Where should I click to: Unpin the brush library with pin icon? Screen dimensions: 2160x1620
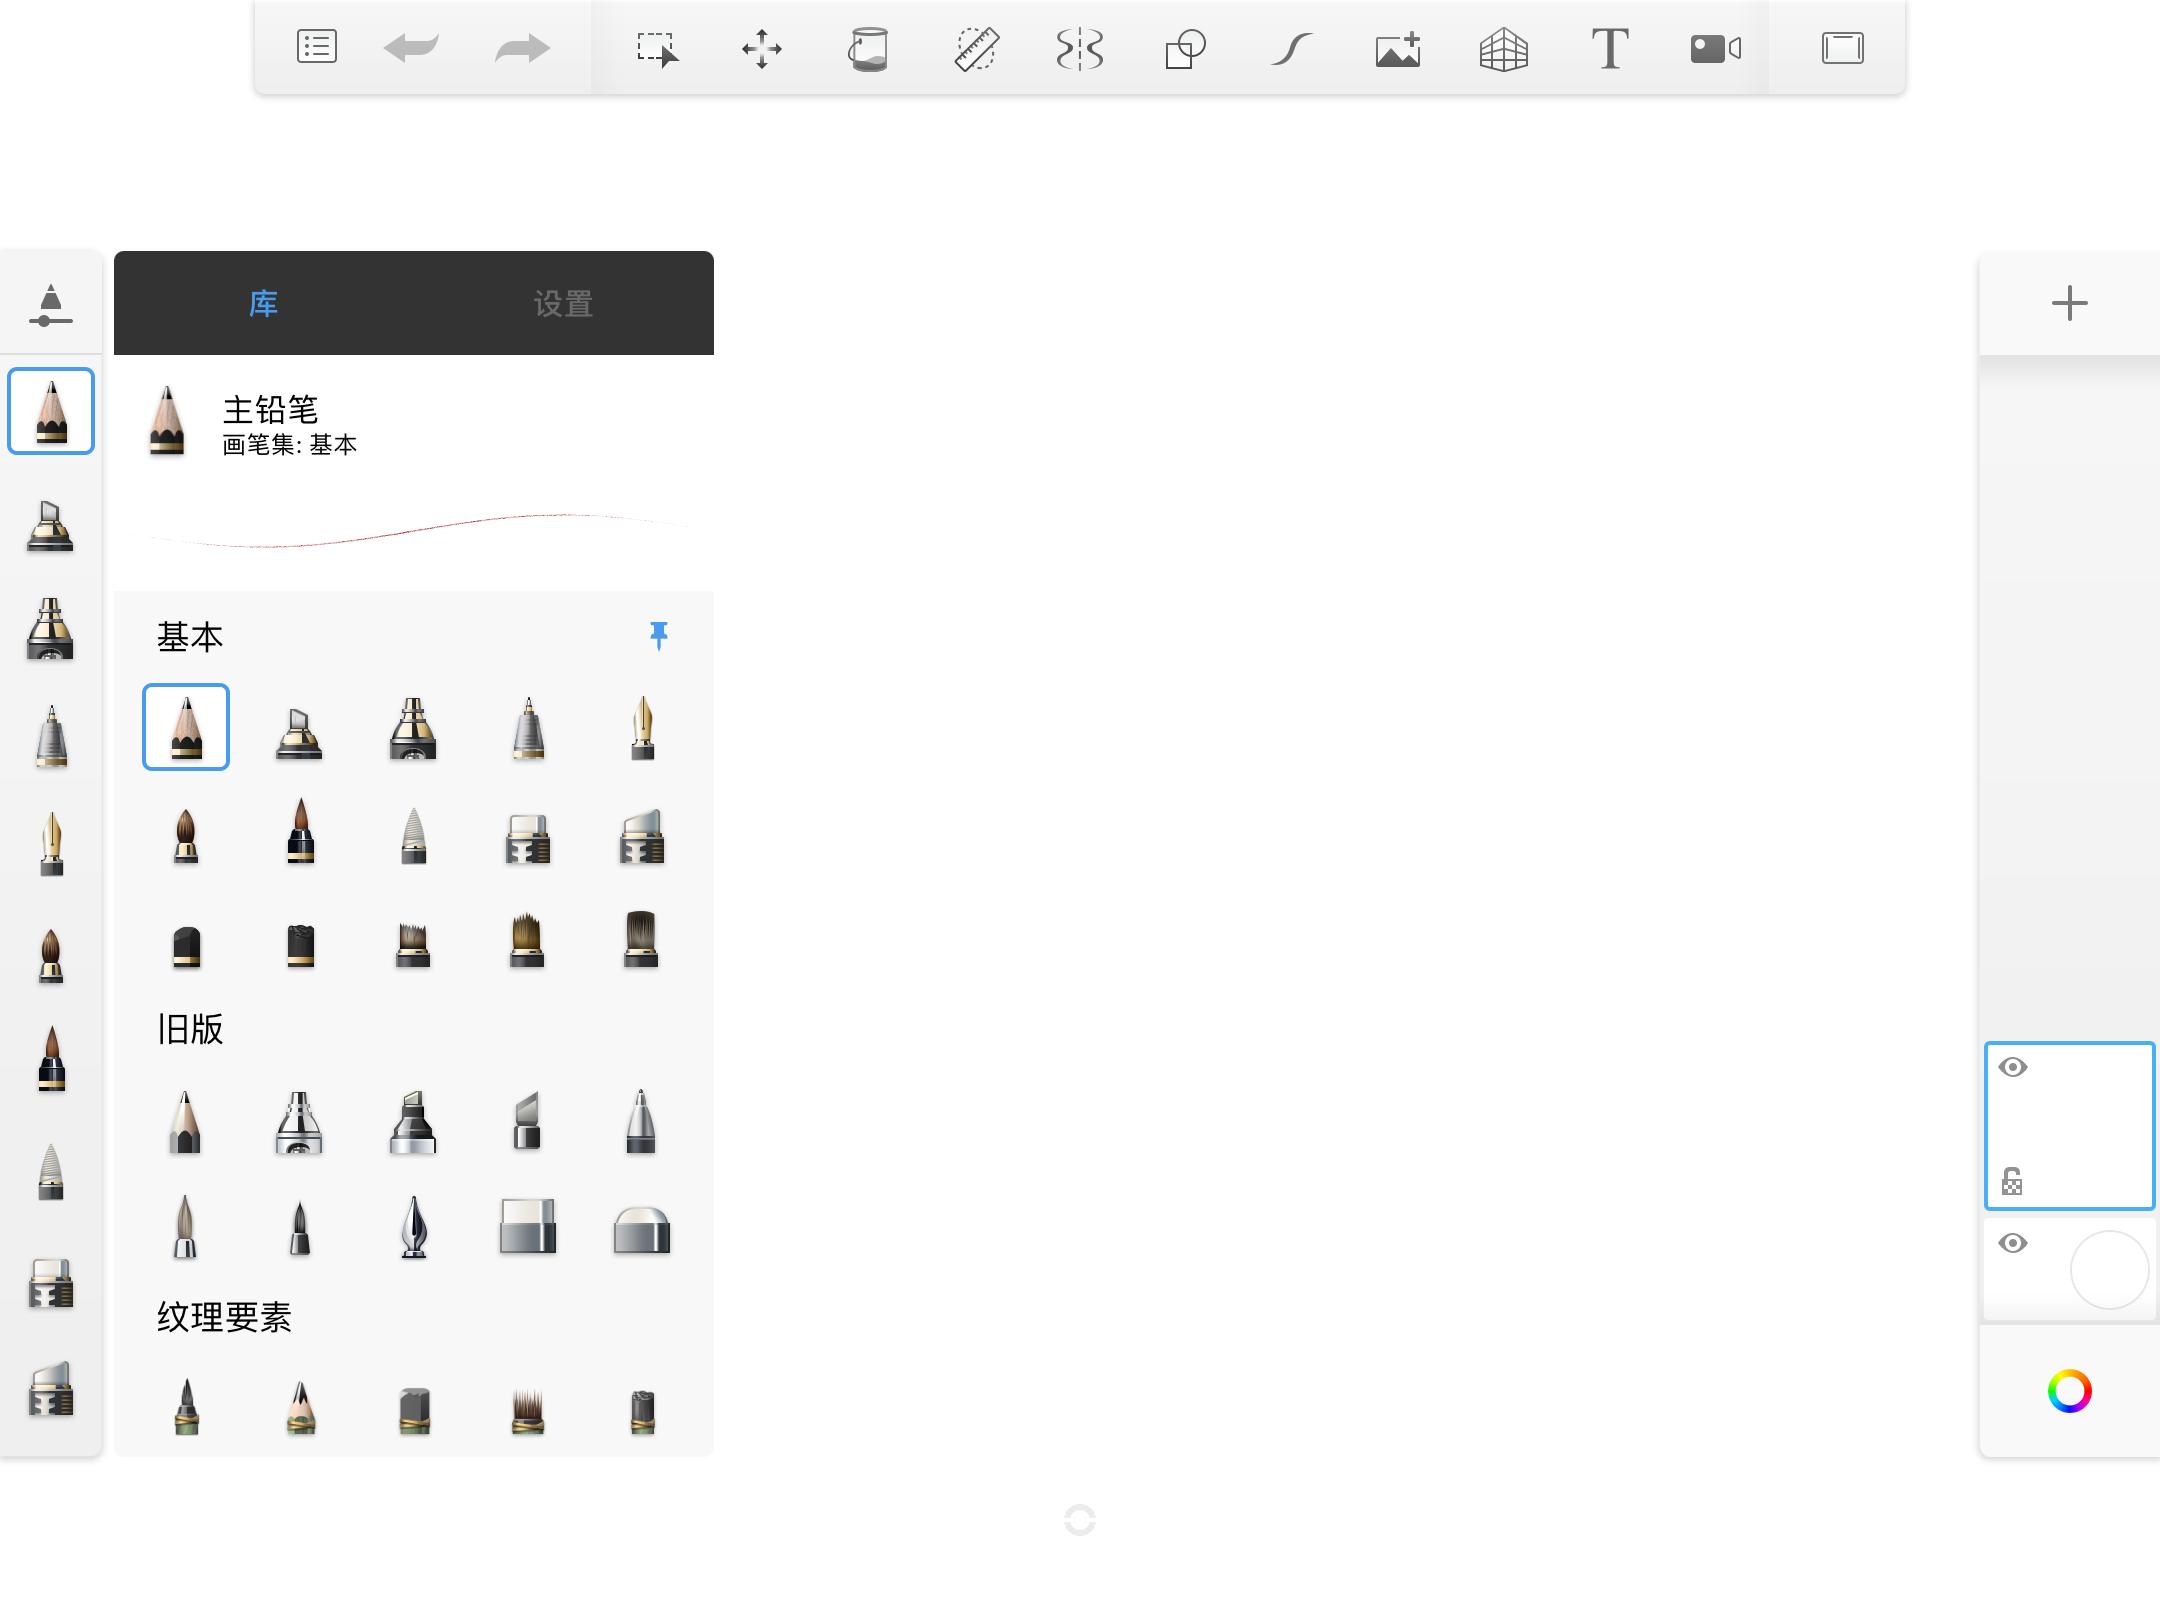[658, 635]
